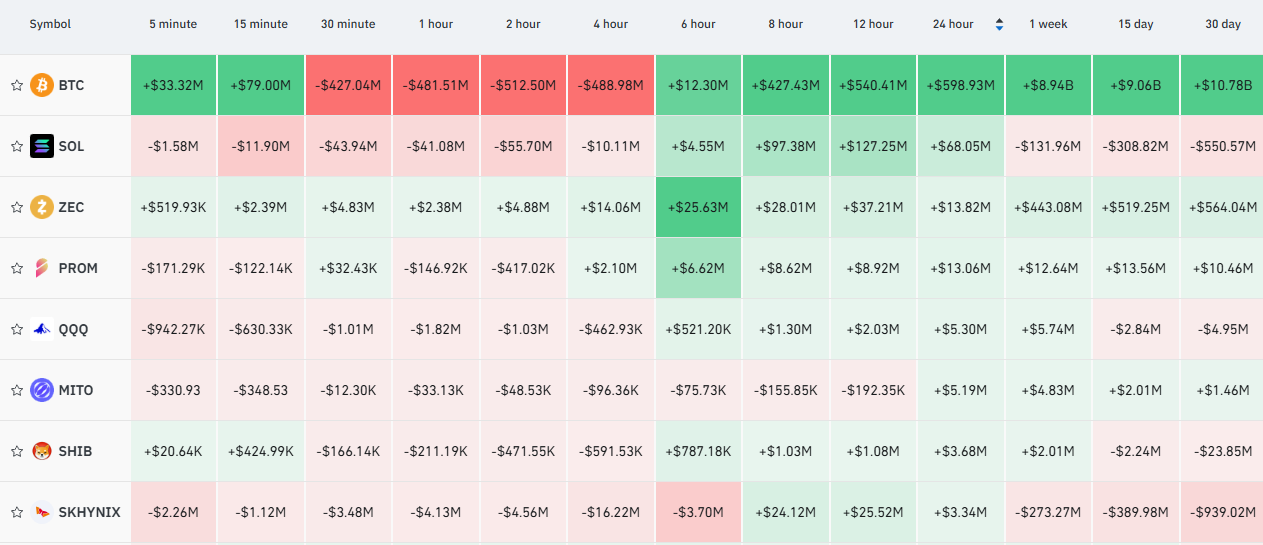Click ZEC 6 hour green +$25.63M cell
This screenshot has height=545, width=1263.
(x=698, y=207)
